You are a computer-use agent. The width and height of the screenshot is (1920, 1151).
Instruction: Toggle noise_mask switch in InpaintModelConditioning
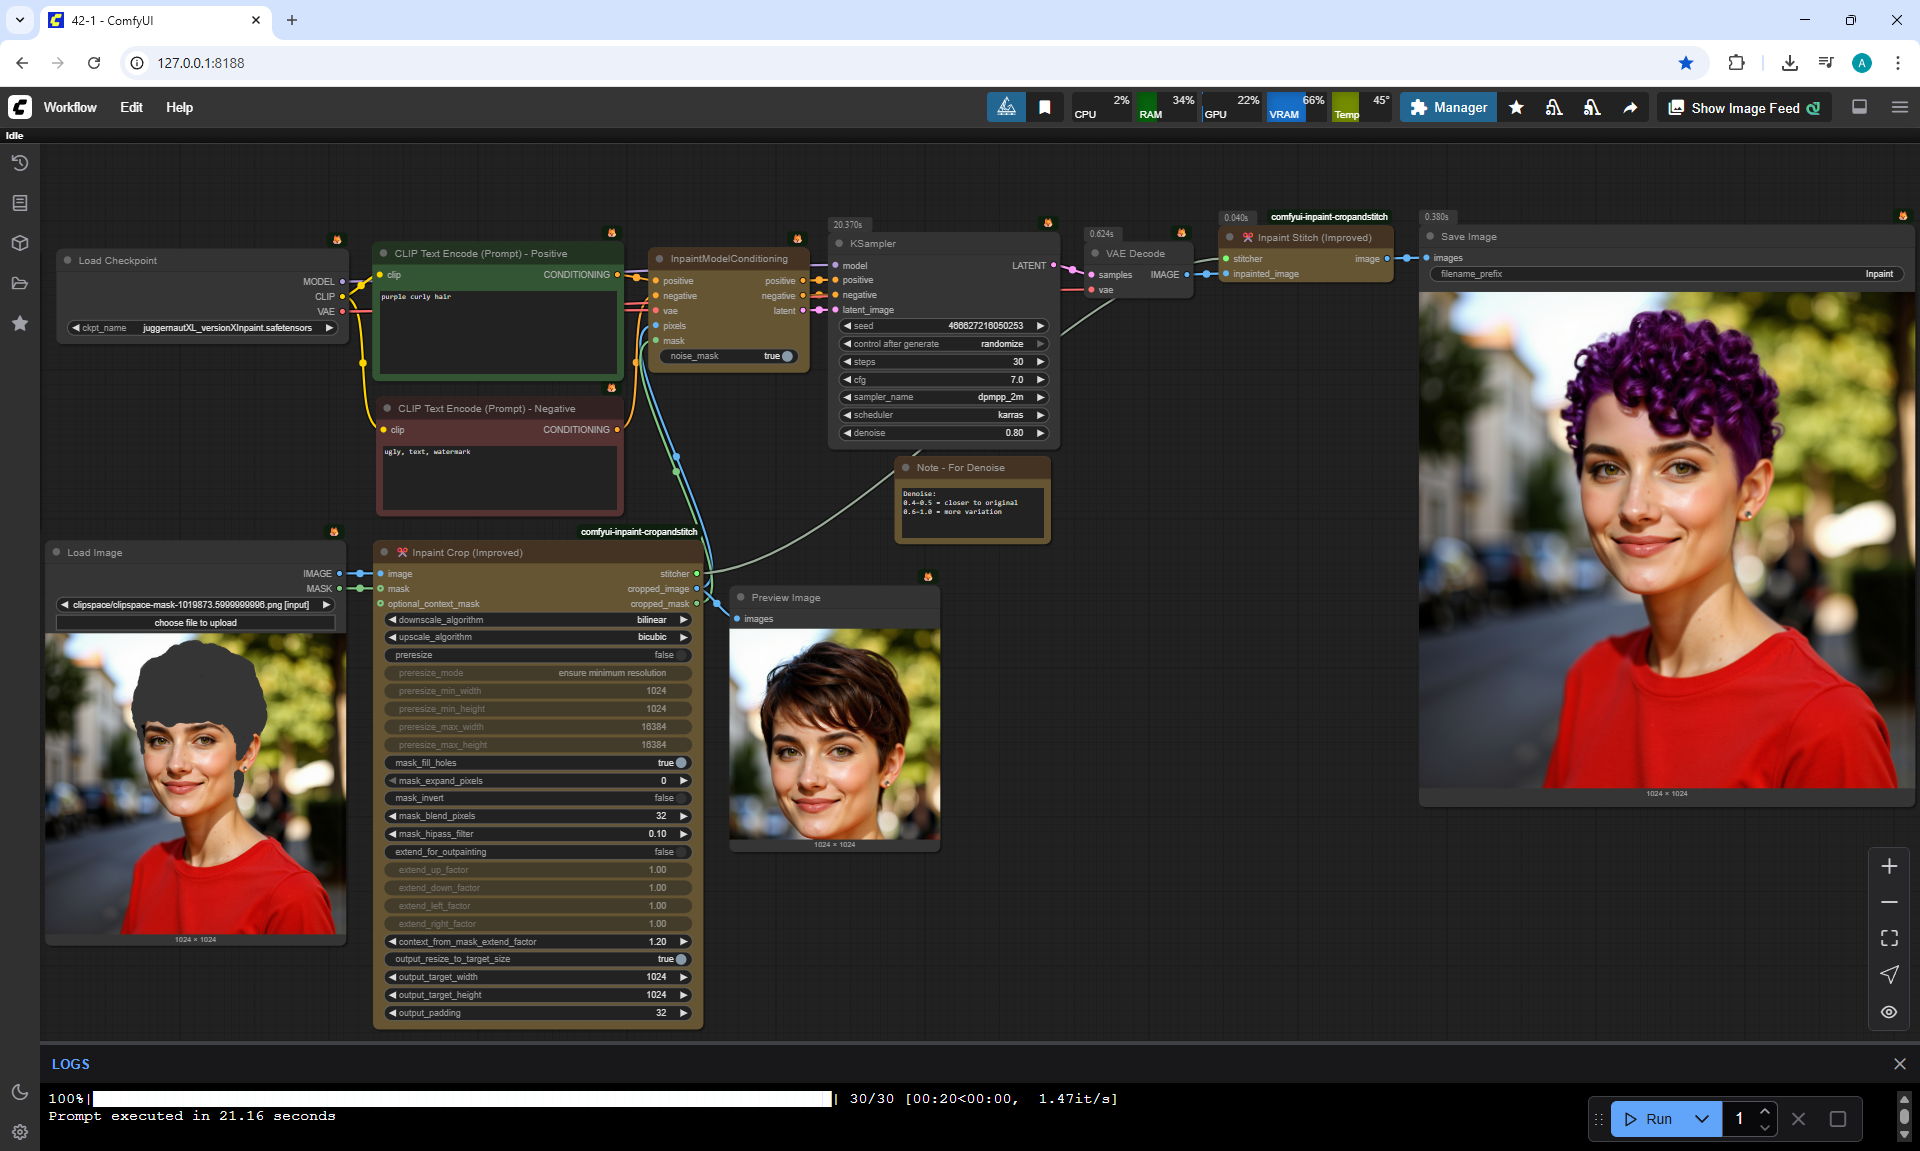tap(786, 356)
